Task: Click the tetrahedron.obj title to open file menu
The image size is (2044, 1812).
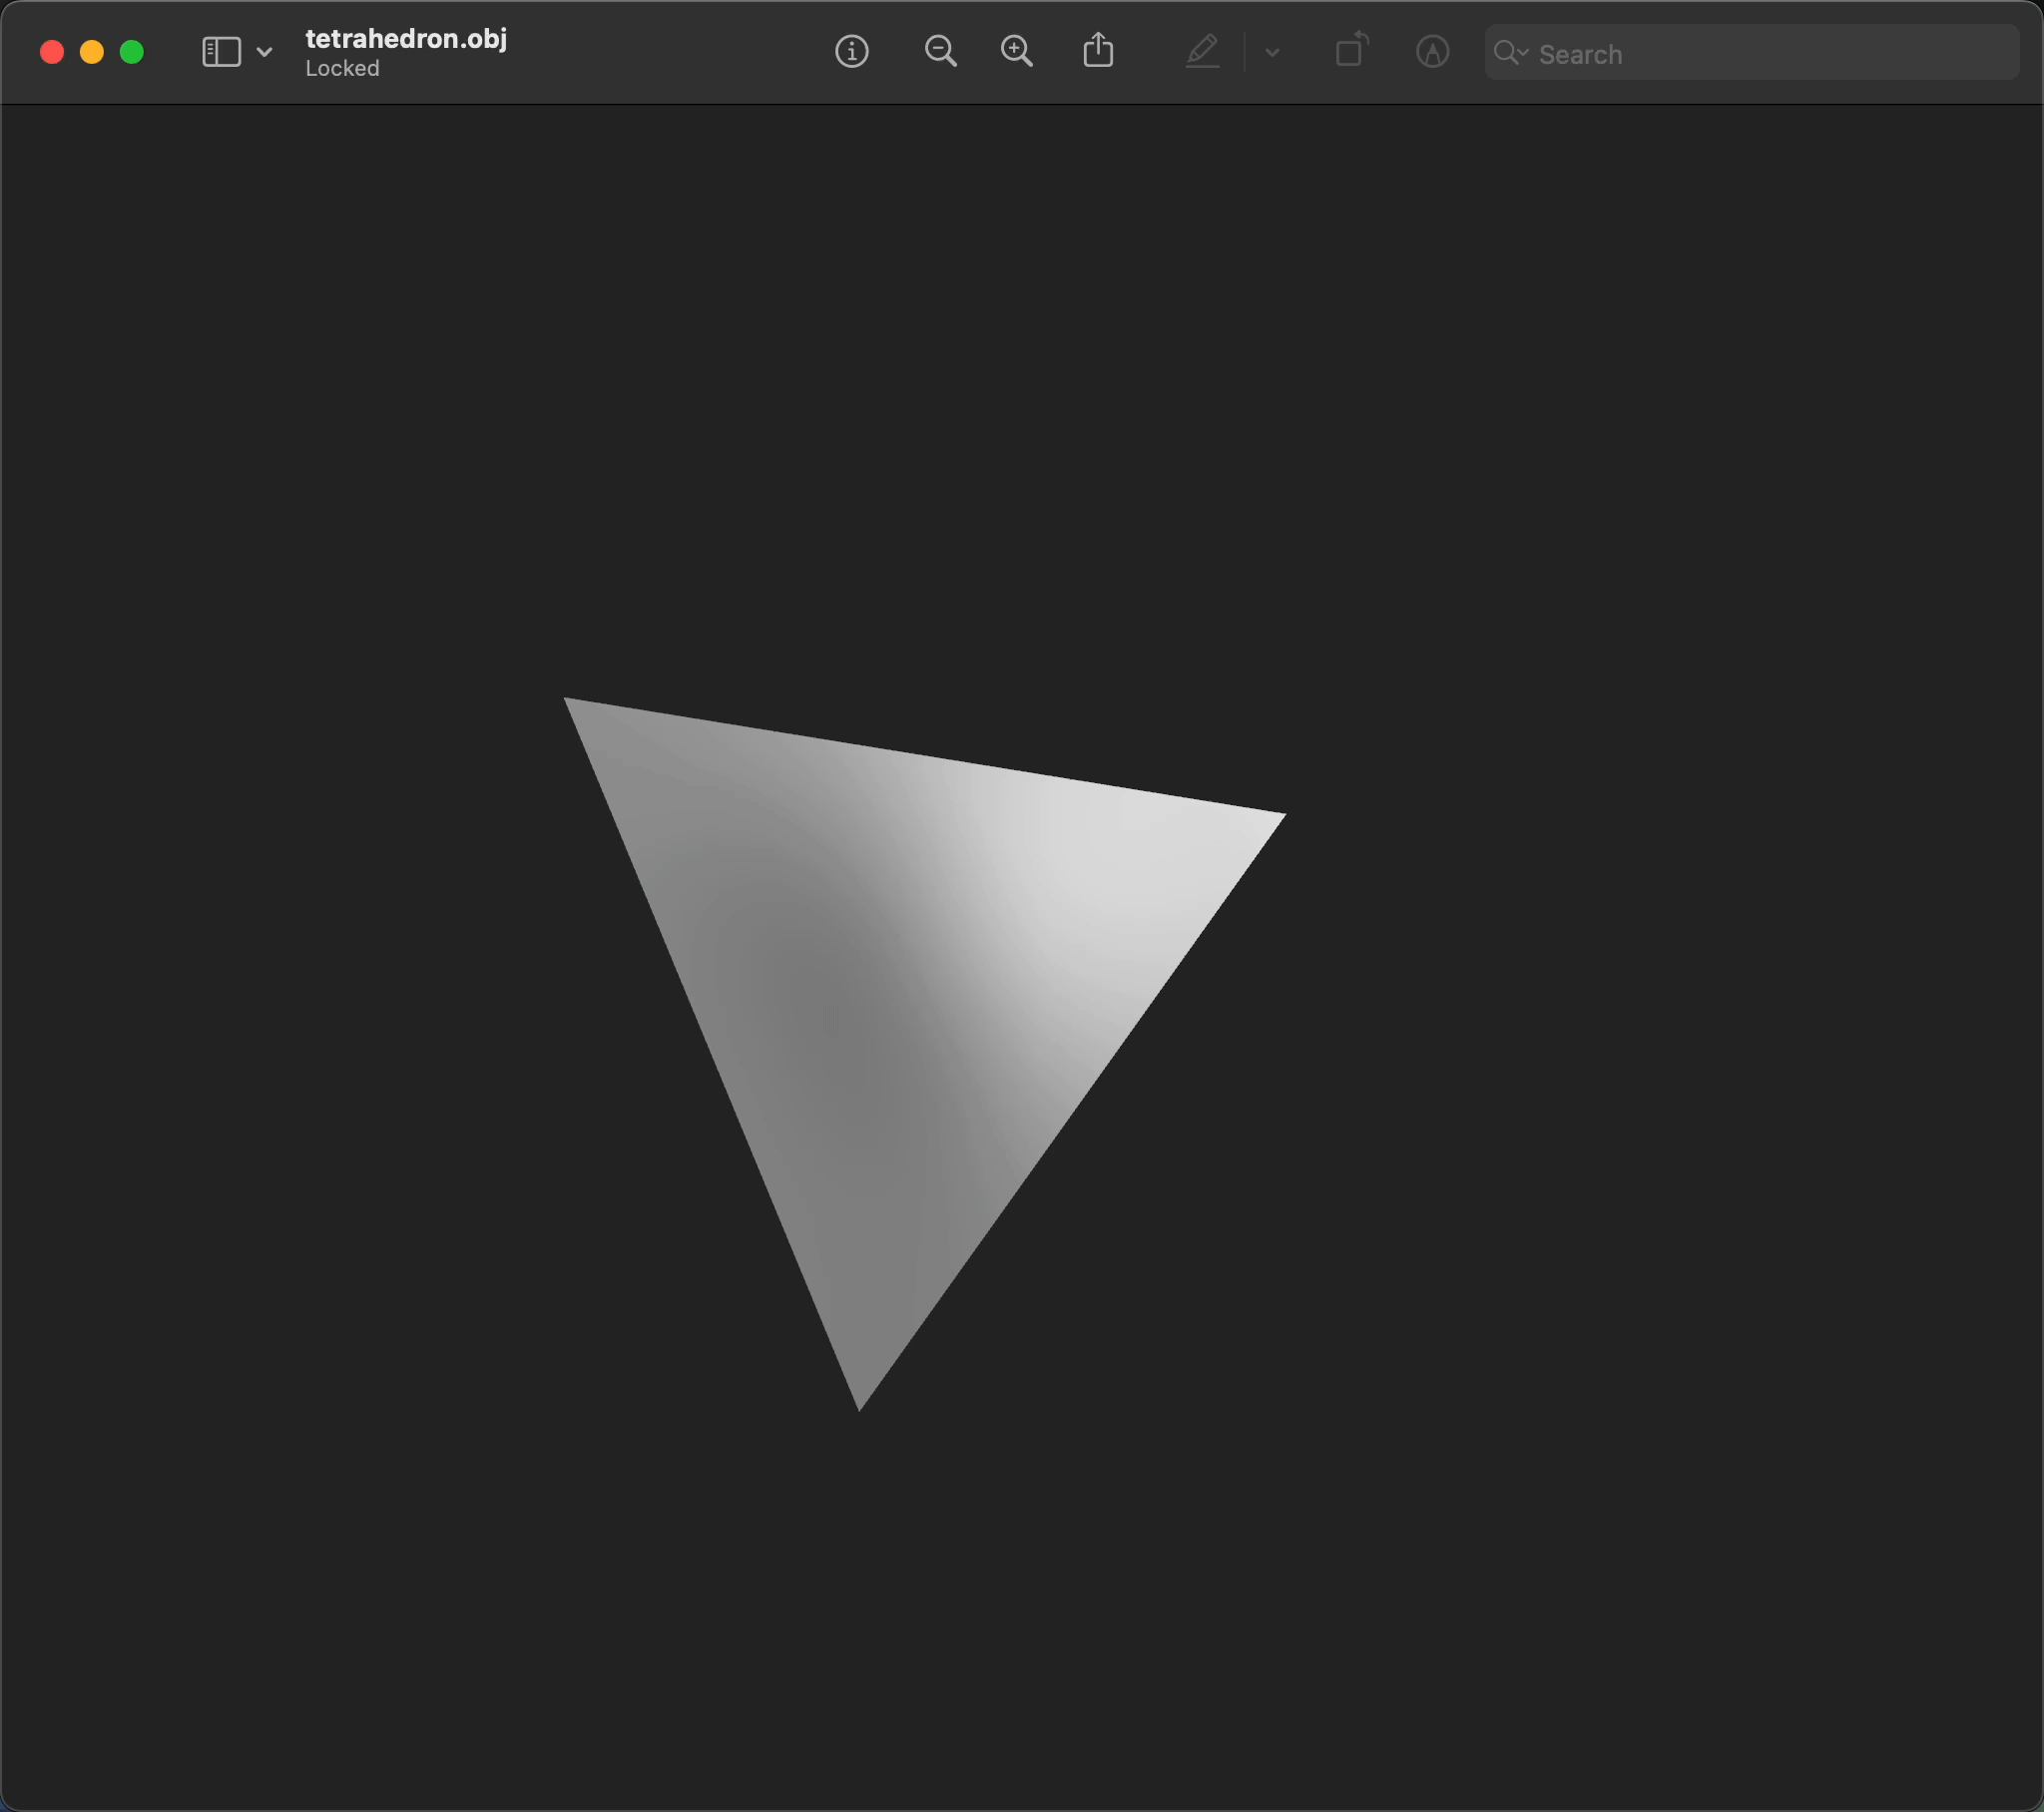Action: (x=406, y=40)
